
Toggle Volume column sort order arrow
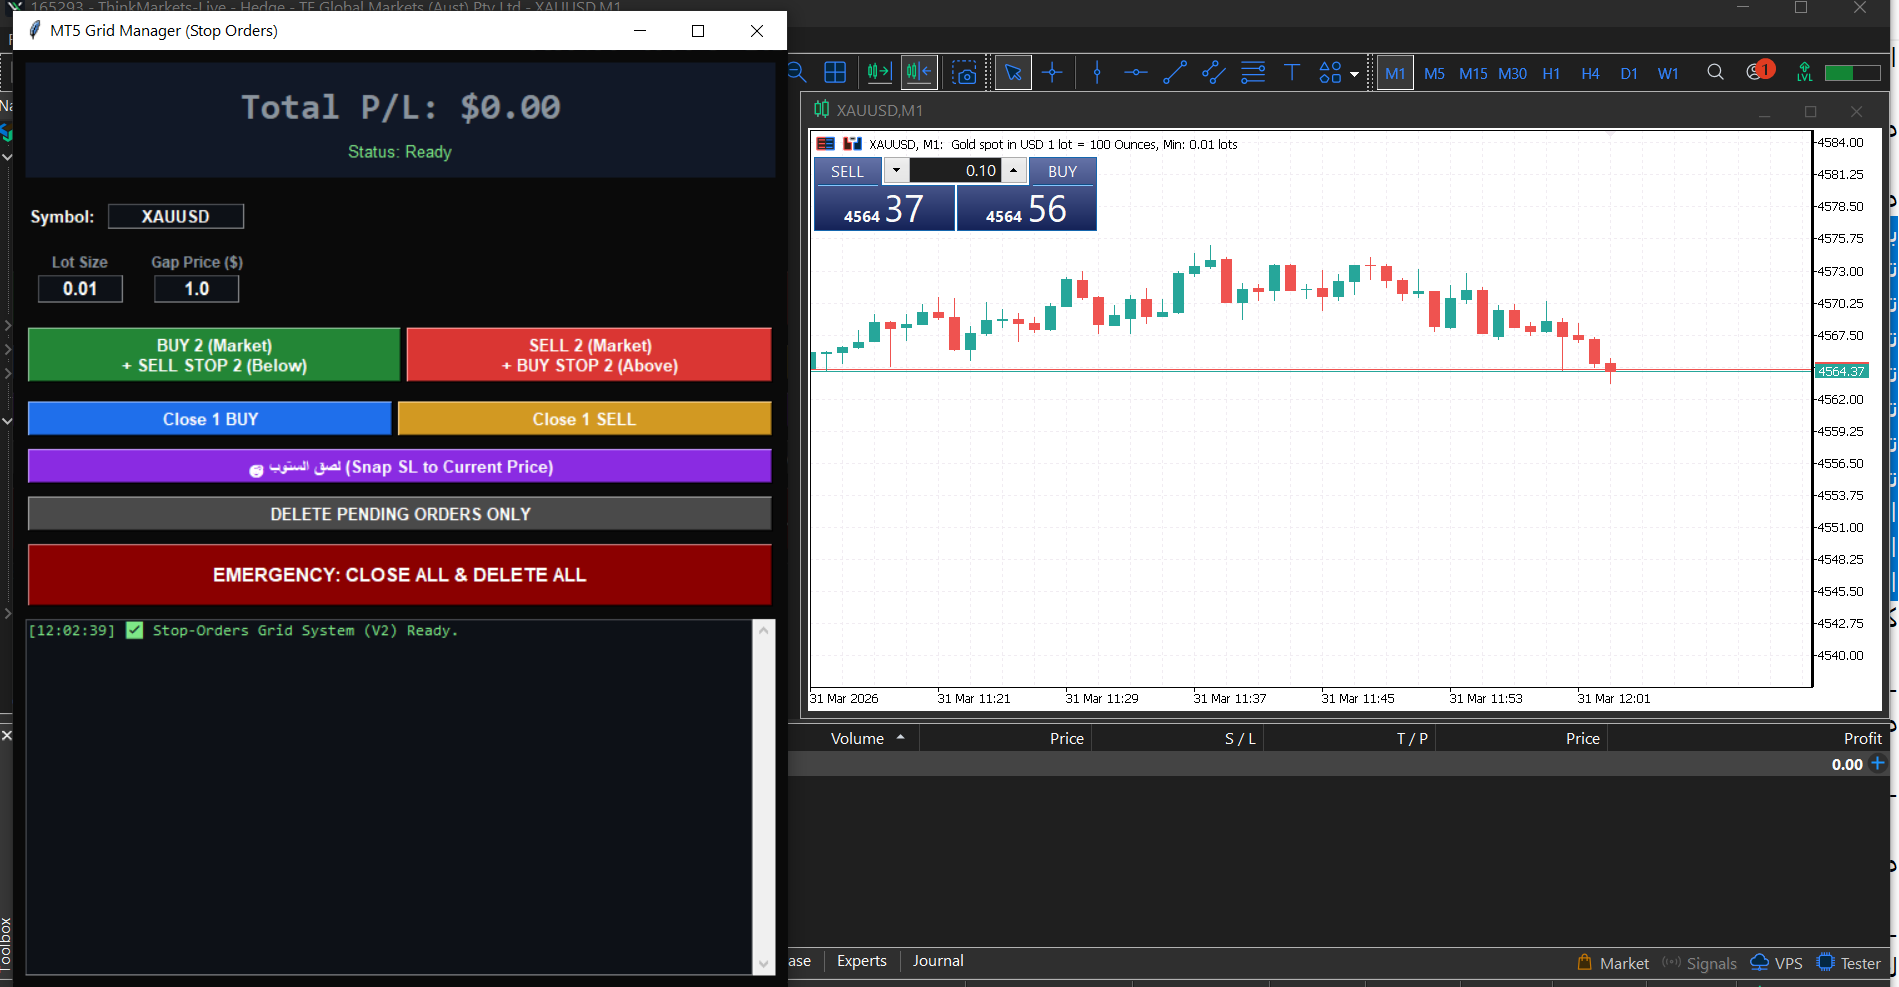[x=899, y=738]
